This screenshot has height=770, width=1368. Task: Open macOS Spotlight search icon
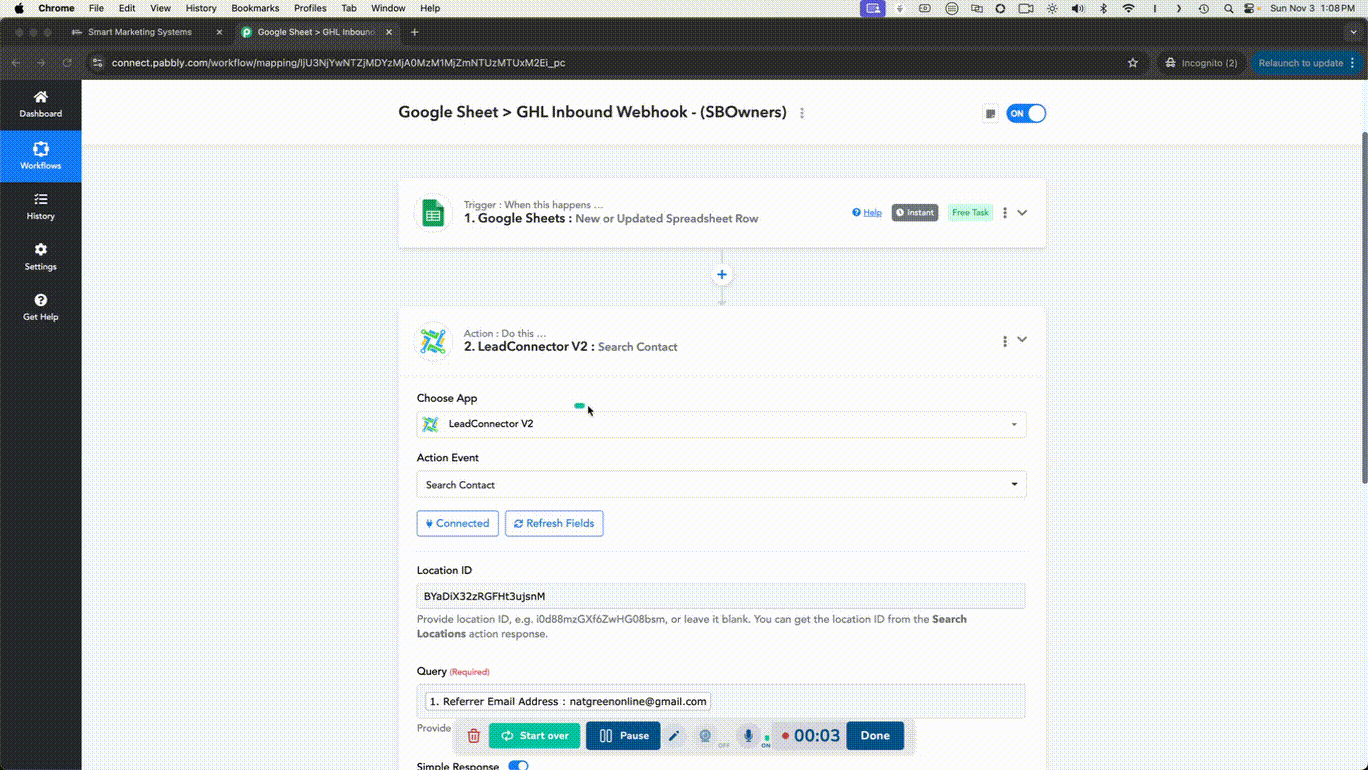(1228, 8)
